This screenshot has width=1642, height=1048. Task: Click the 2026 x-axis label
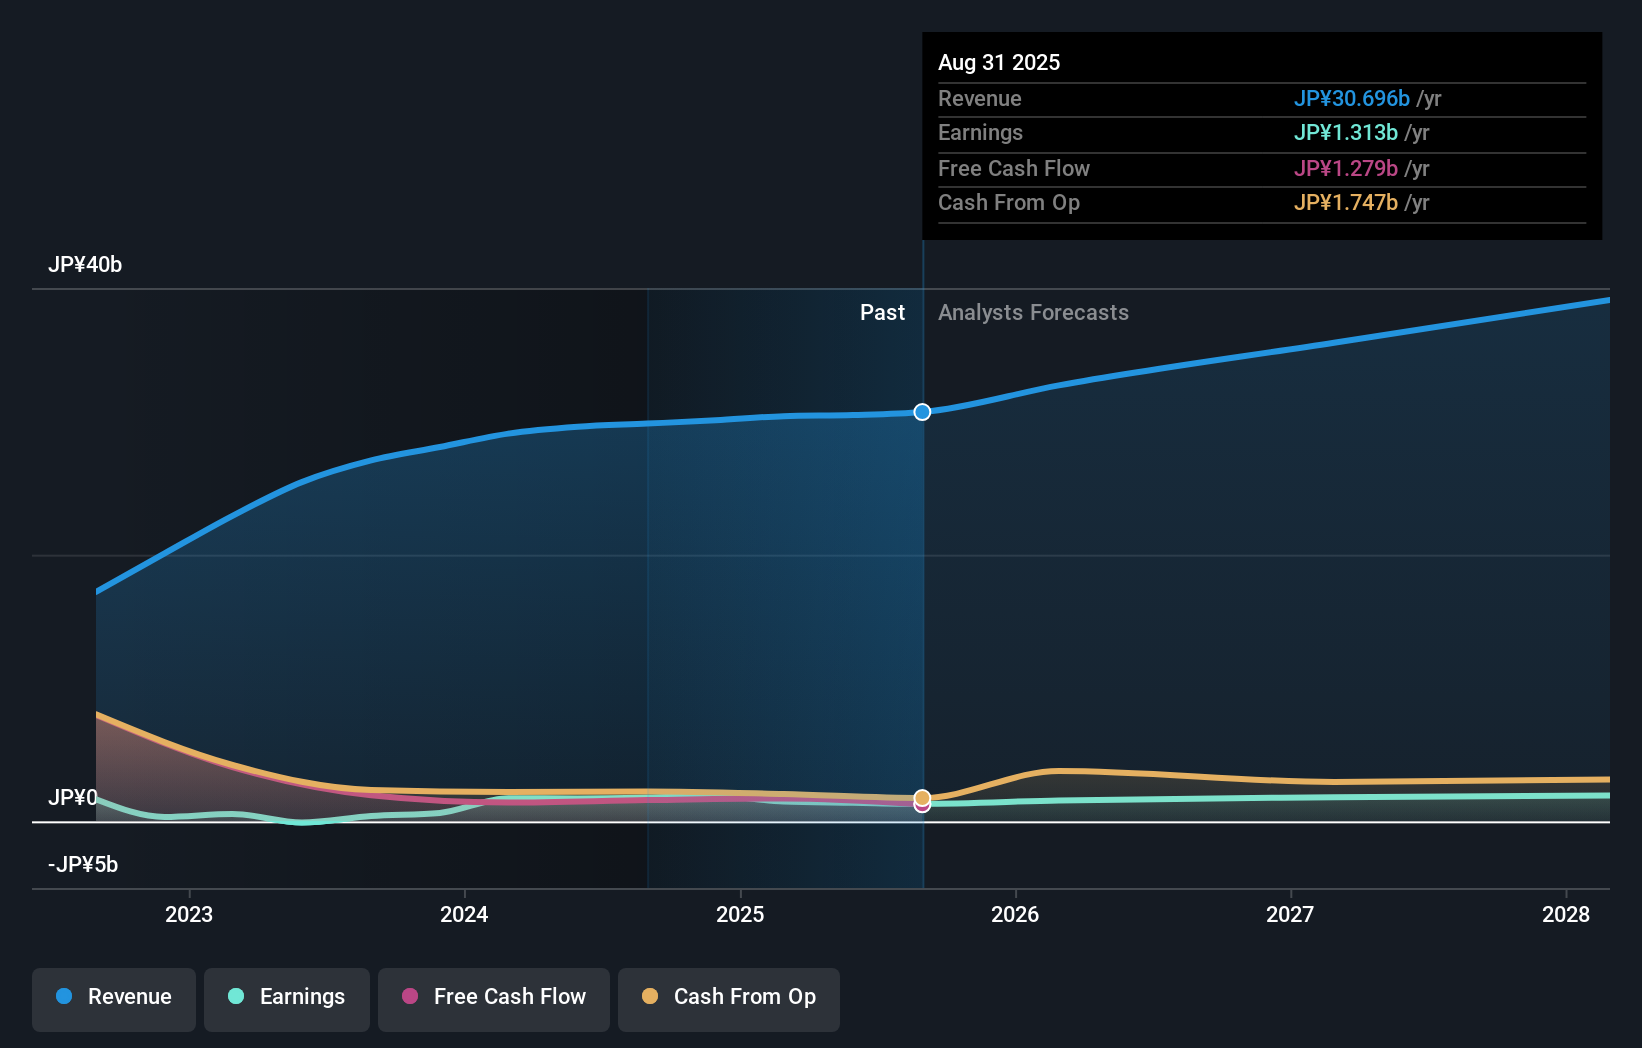pyautogui.click(x=1015, y=914)
